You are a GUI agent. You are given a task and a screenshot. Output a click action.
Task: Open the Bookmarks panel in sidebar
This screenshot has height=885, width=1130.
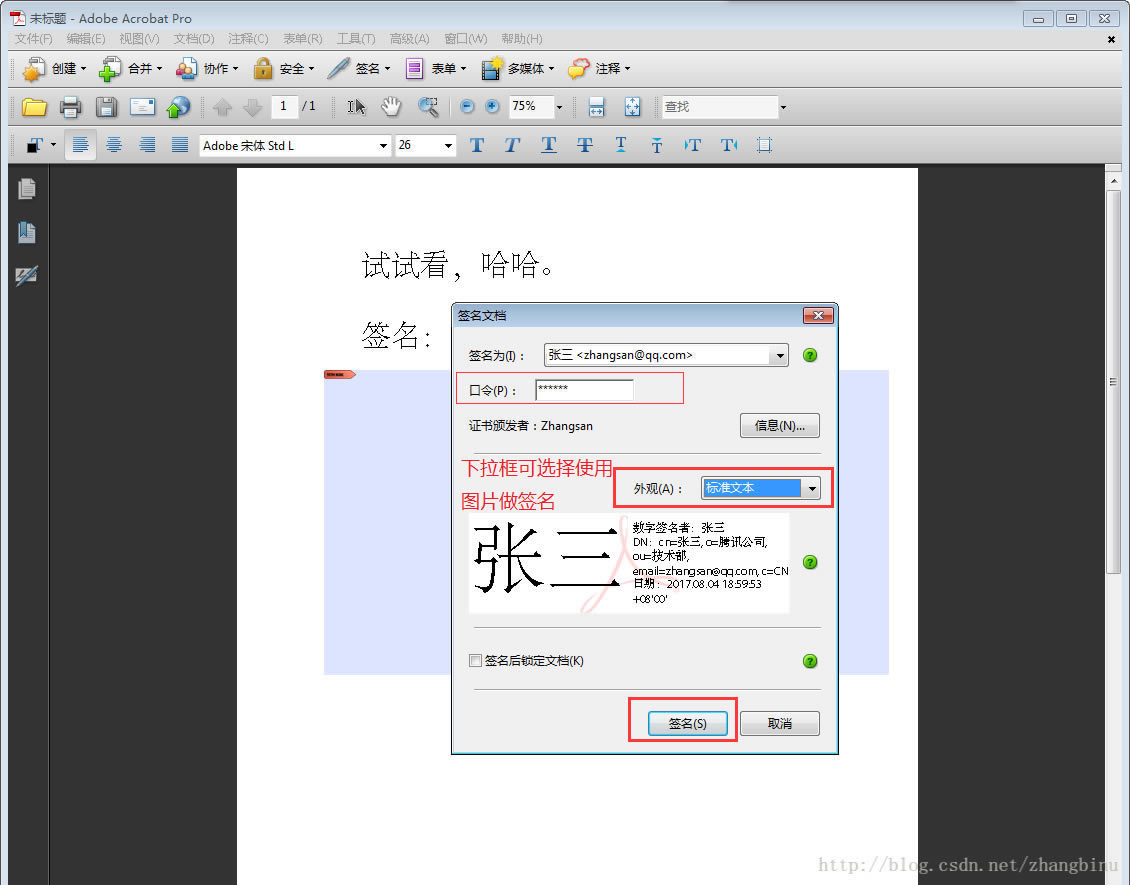27,232
